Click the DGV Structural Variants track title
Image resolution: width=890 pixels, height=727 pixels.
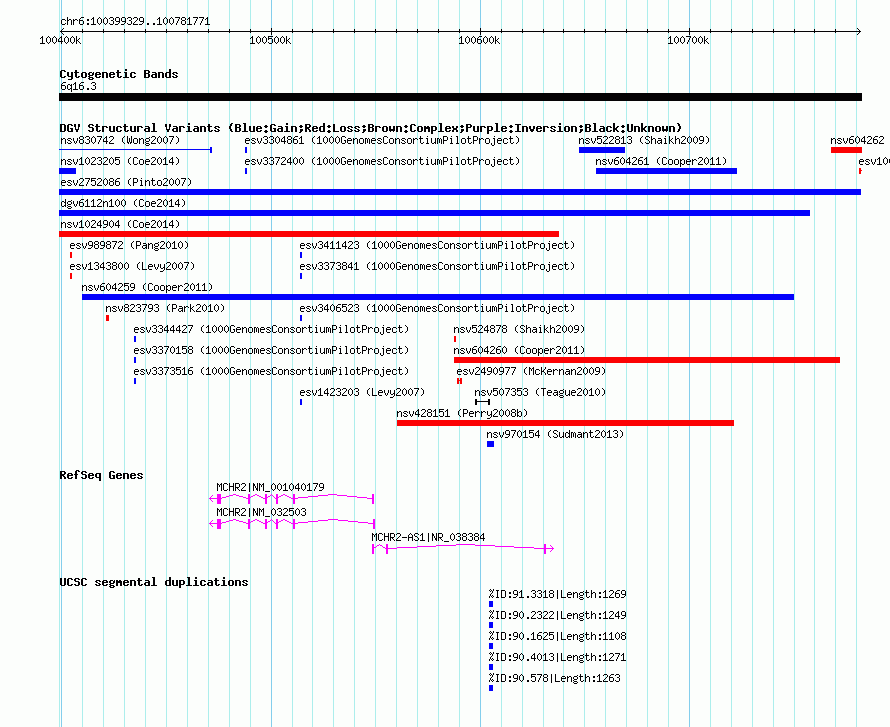[371, 128]
